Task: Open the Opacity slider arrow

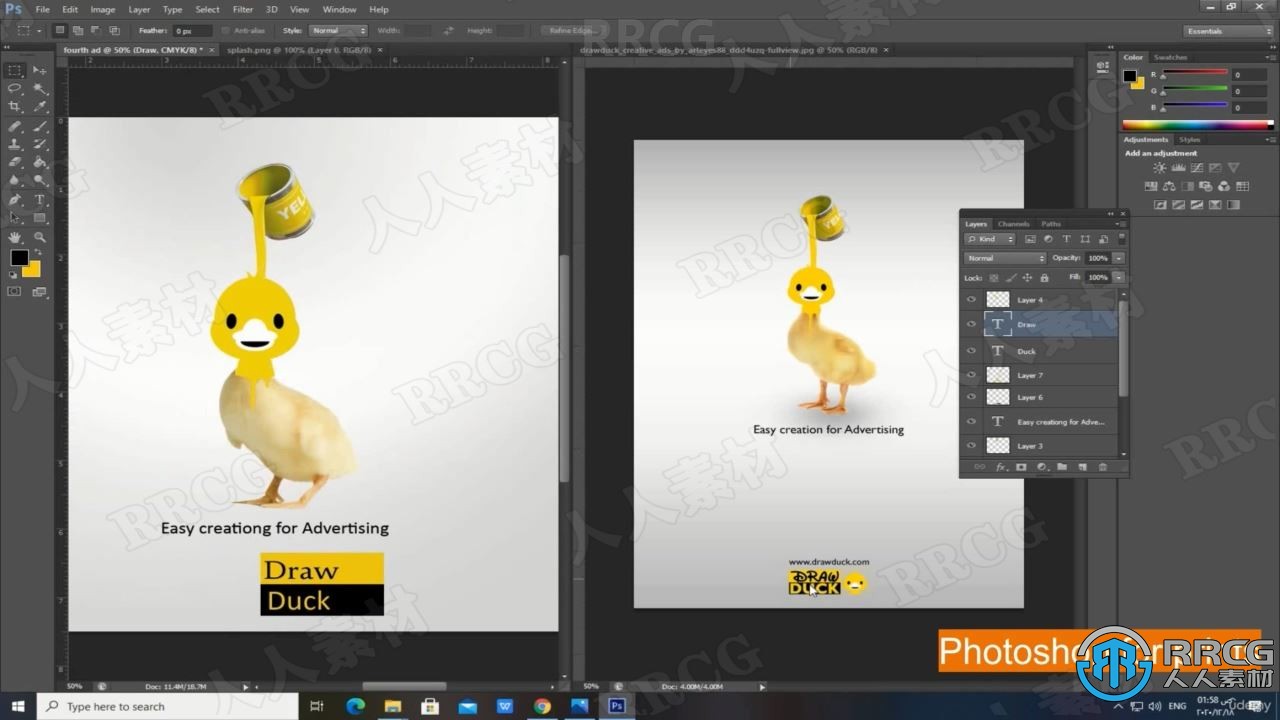Action: [1118, 258]
